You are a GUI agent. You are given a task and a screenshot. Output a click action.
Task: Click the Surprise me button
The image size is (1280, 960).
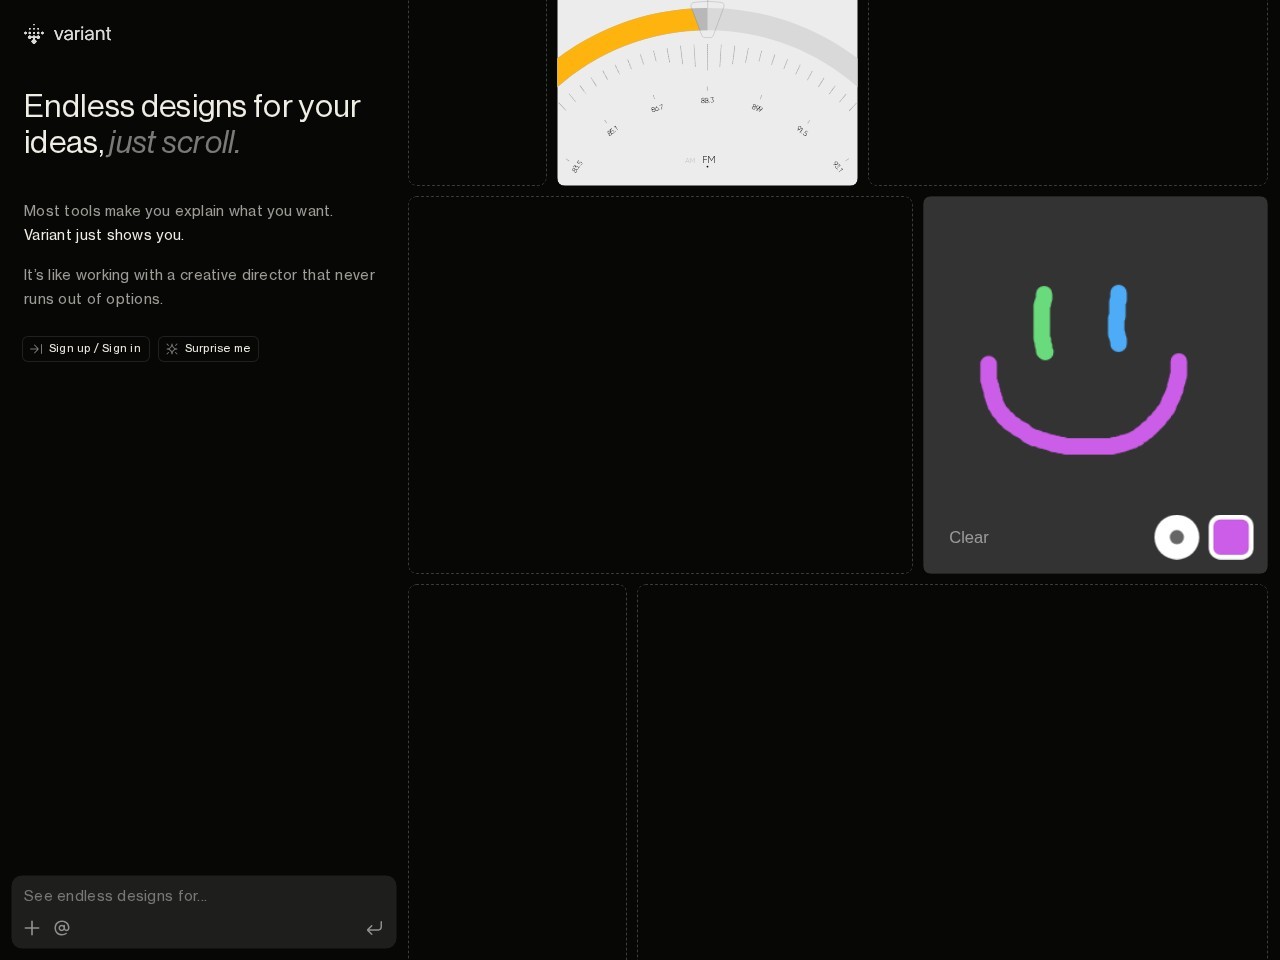[208, 349]
